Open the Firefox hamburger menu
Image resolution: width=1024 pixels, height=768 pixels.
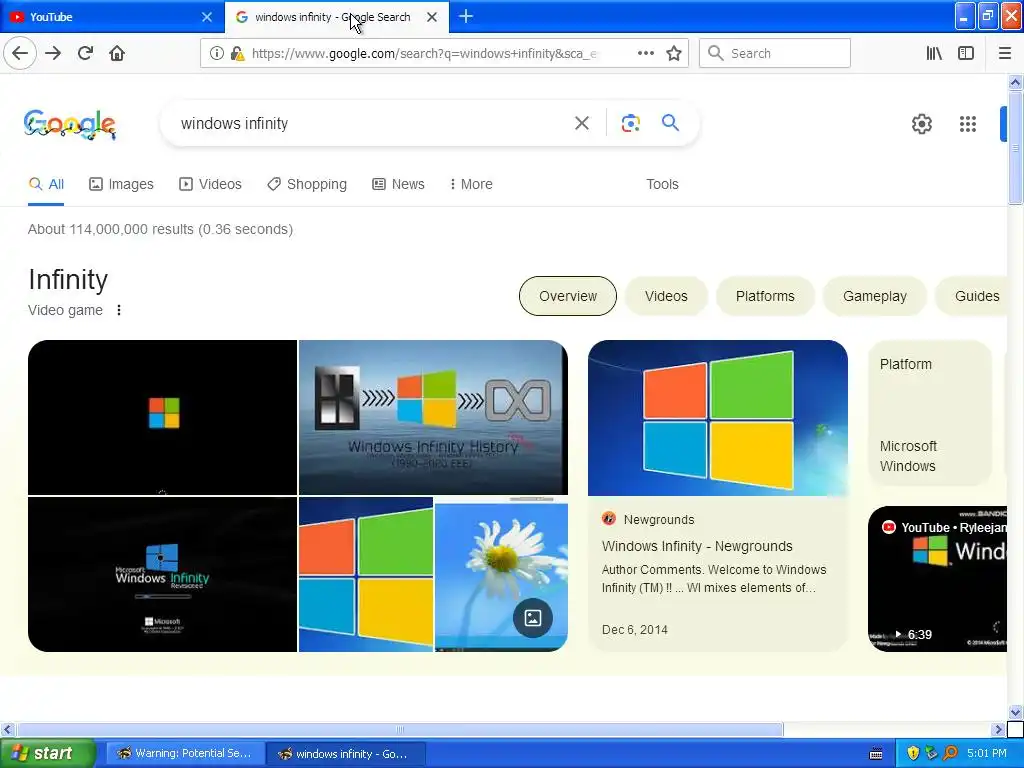[1005, 54]
